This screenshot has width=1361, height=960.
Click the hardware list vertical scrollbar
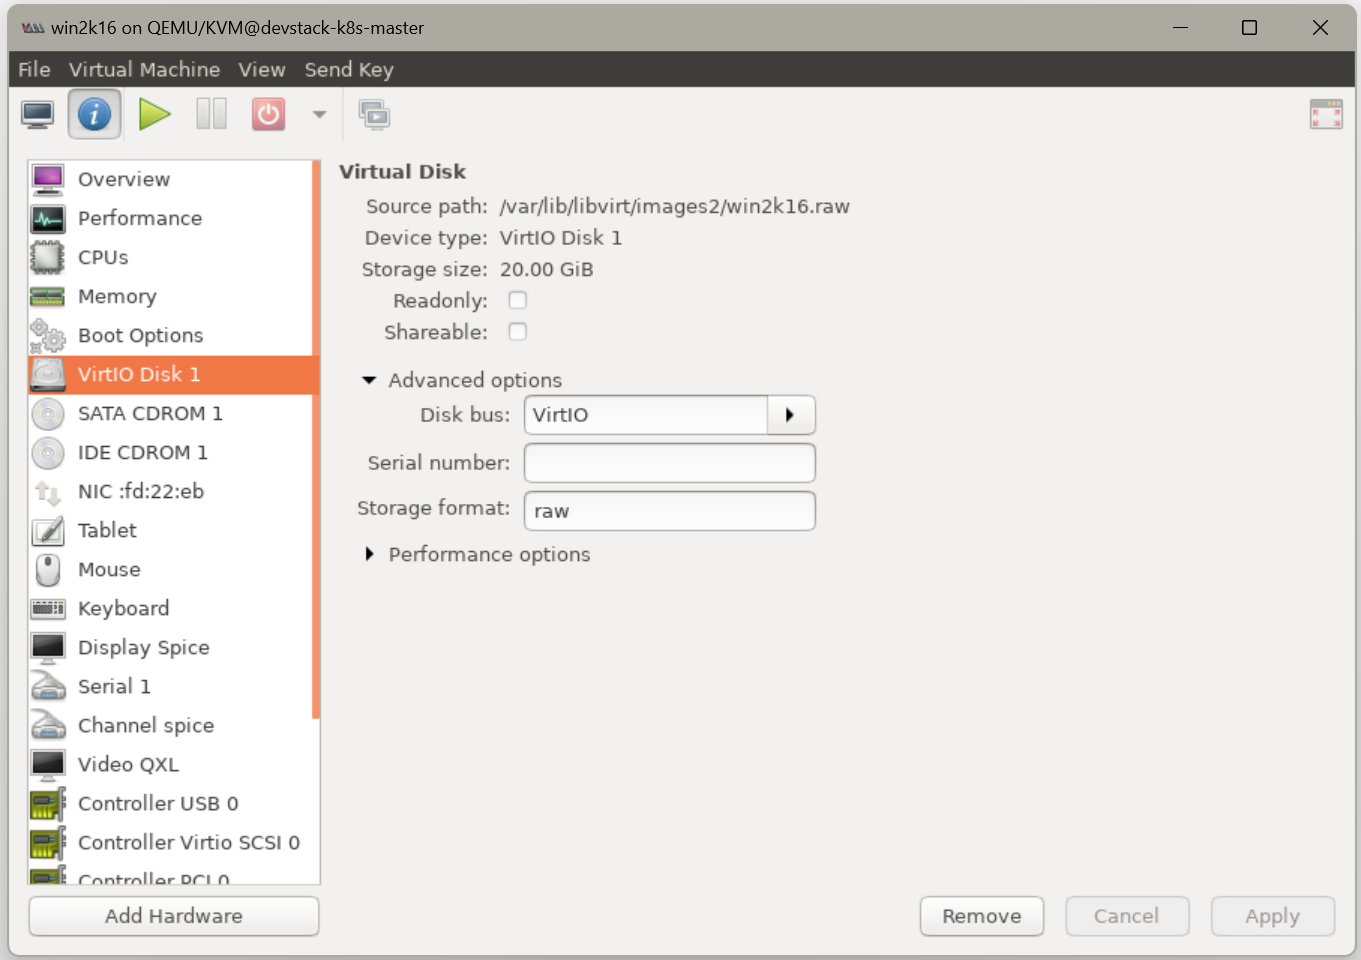pyautogui.click(x=316, y=440)
